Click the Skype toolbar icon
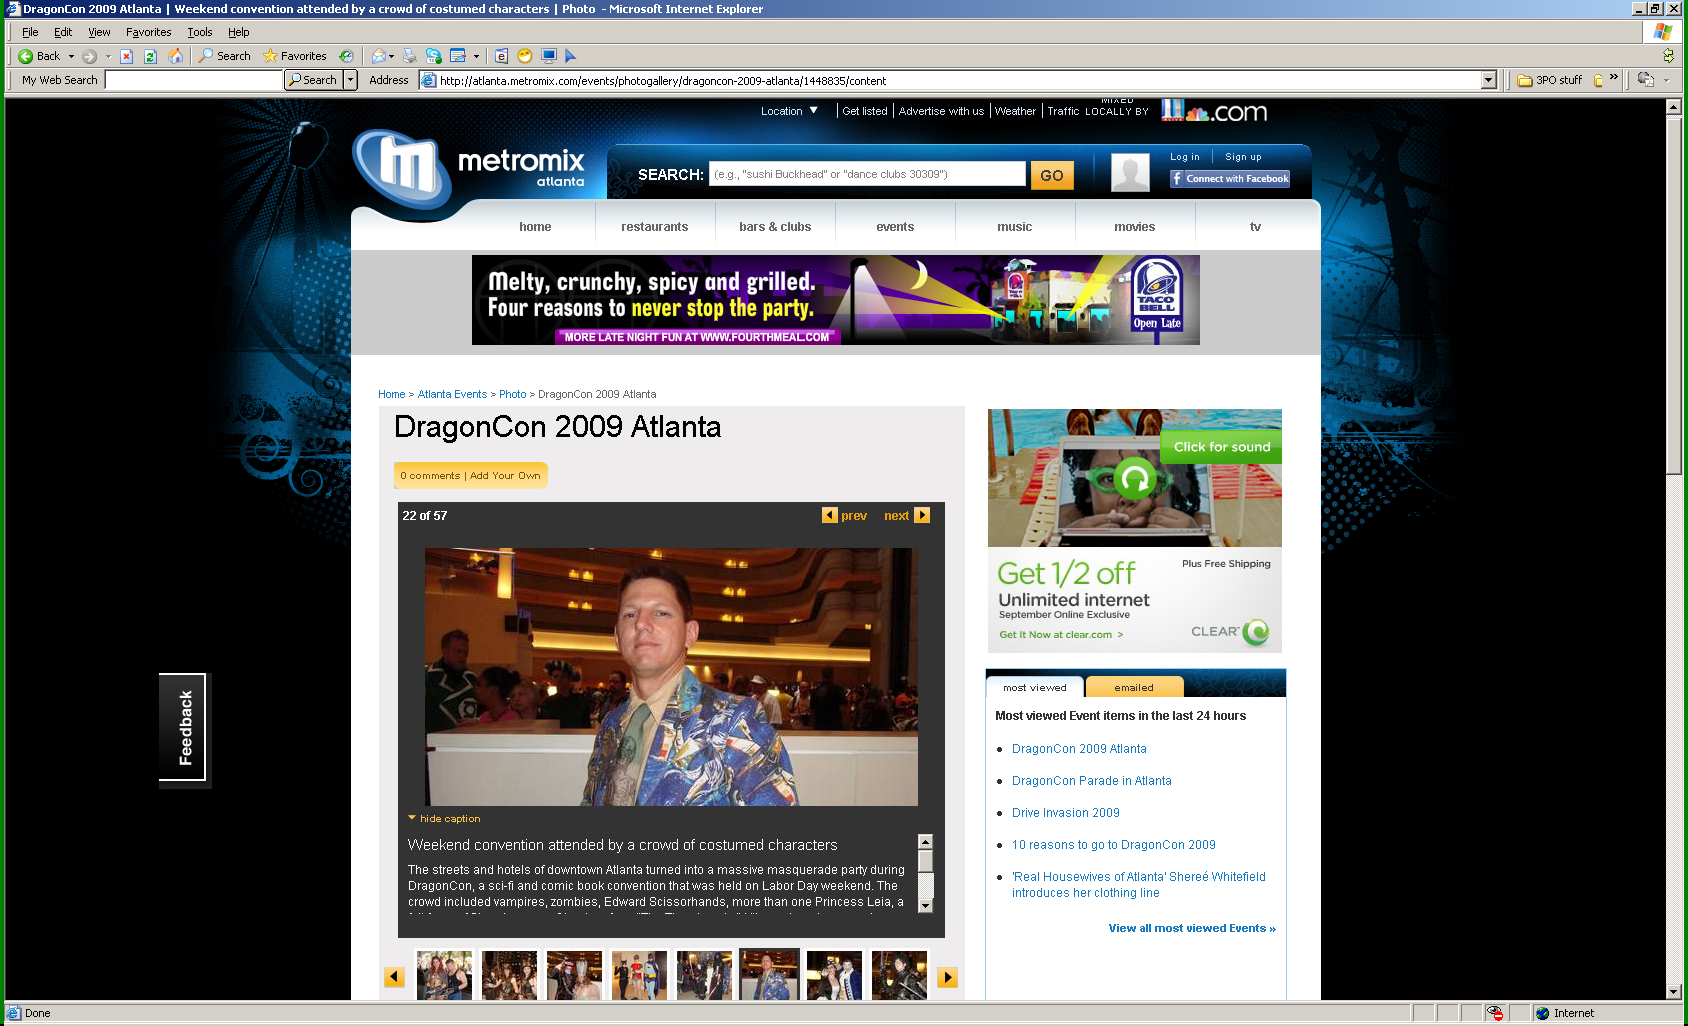The image size is (1688, 1026). (434, 56)
